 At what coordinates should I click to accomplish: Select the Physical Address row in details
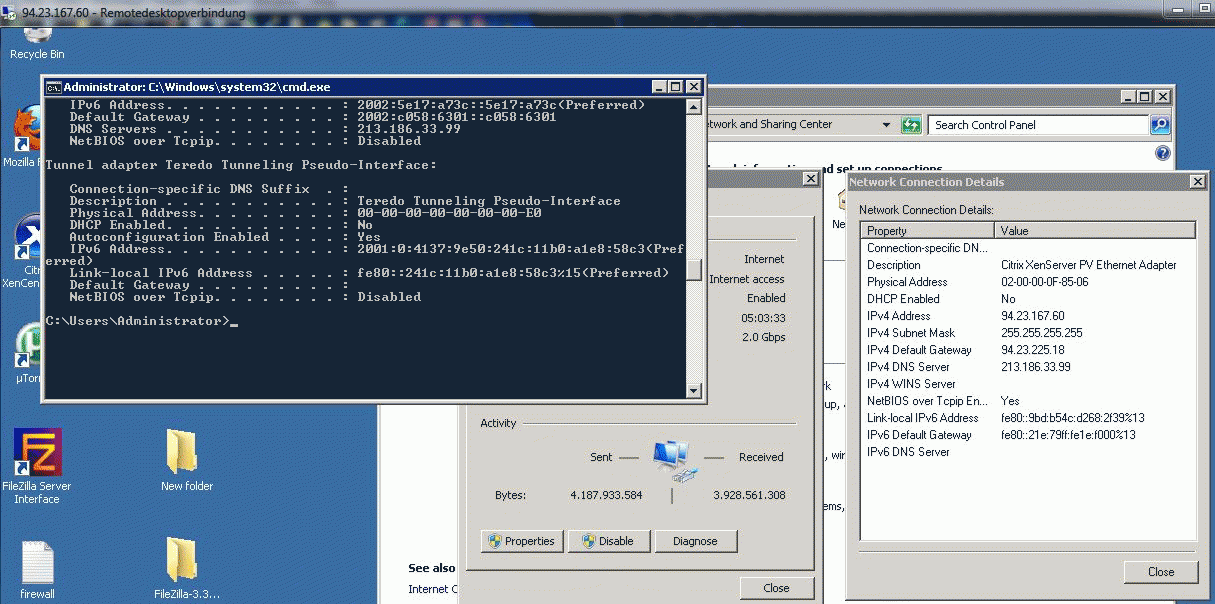(x=1029, y=282)
